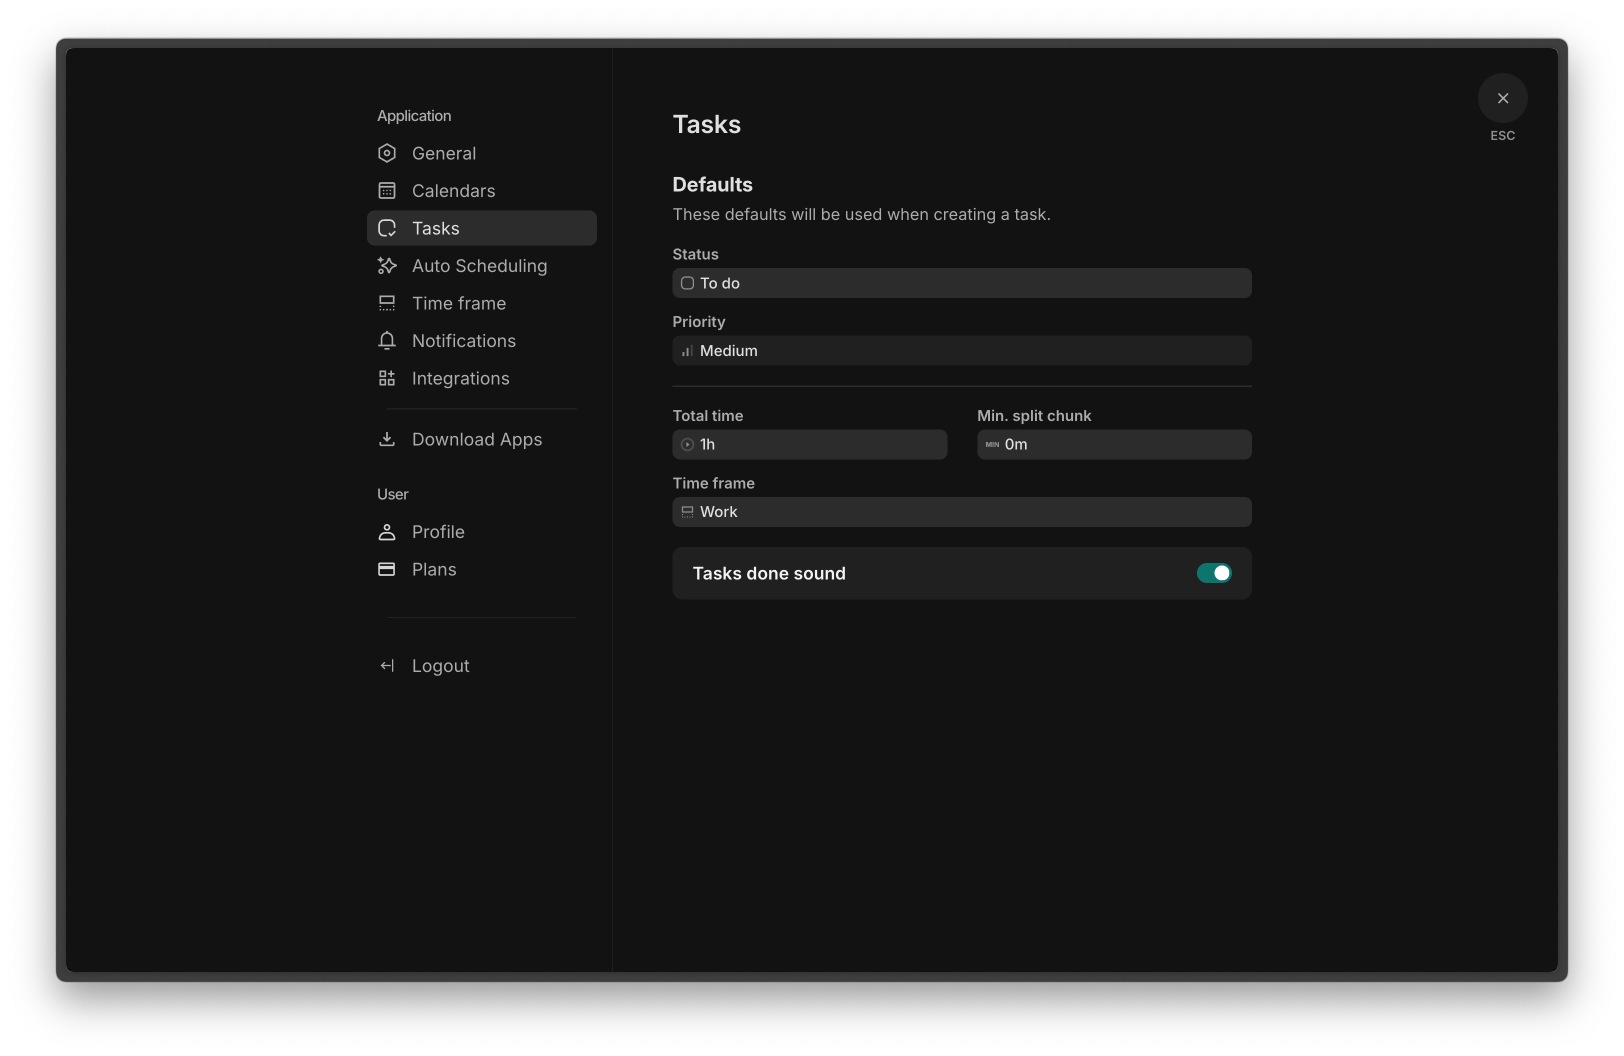Click the Profile person icon
The width and height of the screenshot is (1624, 1056).
click(x=387, y=532)
